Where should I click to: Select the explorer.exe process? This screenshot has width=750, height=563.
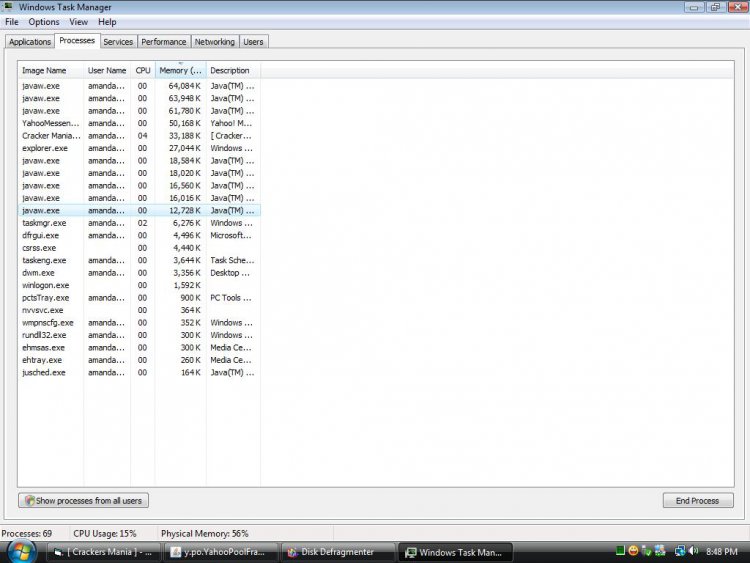[139, 148]
